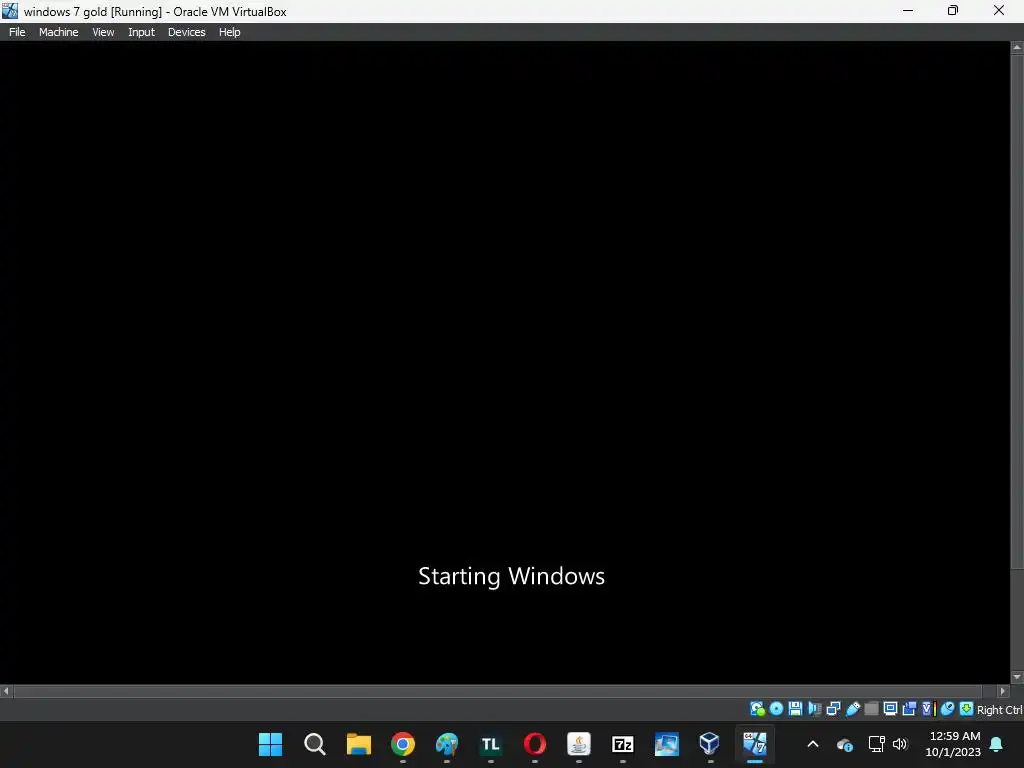The width and height of the screenshot is (1024, 768).
Task: Click the vertical scrollbar up arrow
Action: pos(1017,48)
